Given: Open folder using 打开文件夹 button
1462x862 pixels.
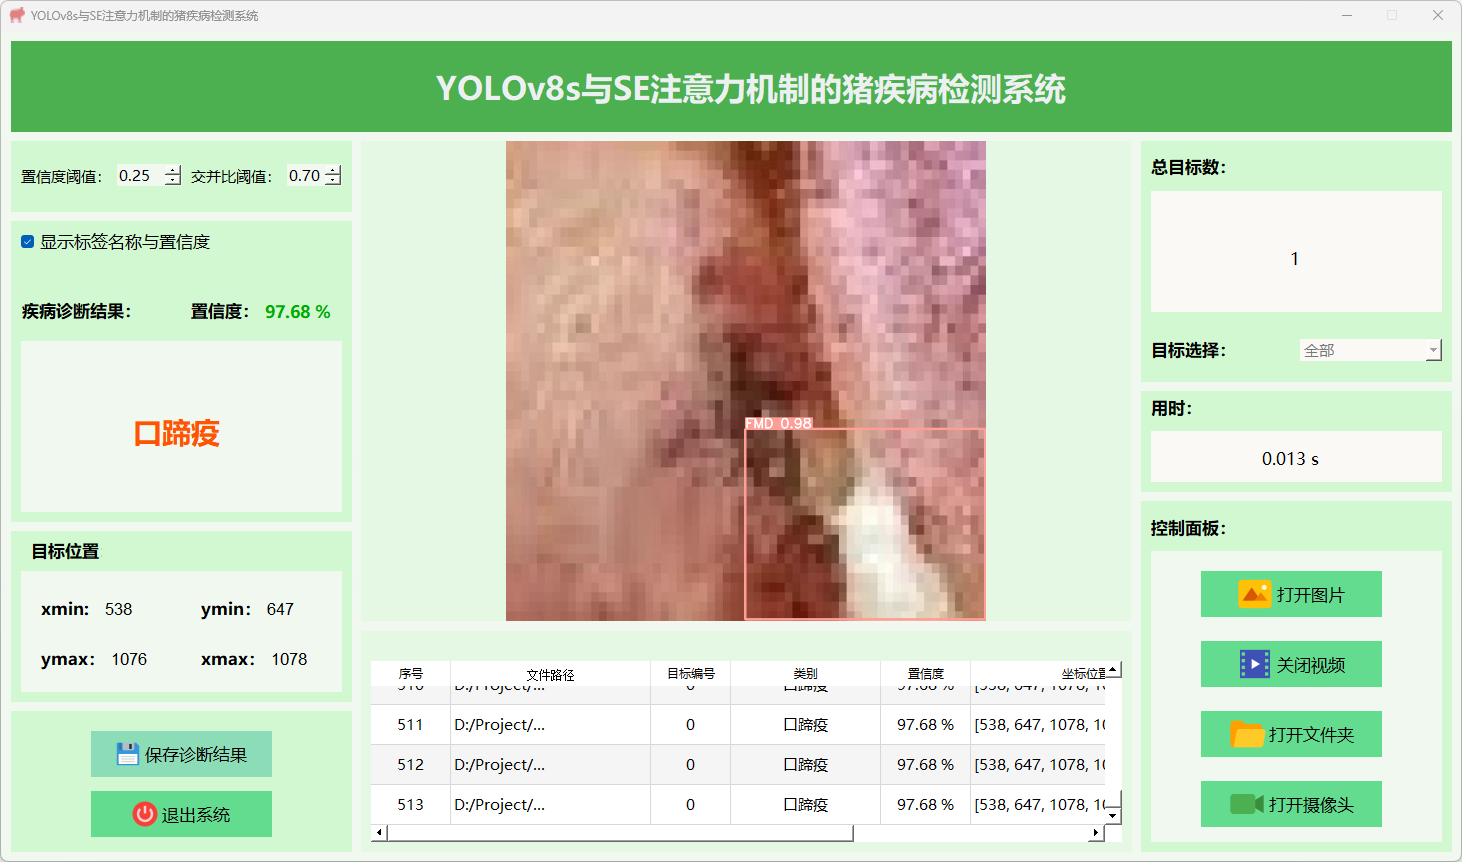Looking at the screenshot, I should (1291, 734).
